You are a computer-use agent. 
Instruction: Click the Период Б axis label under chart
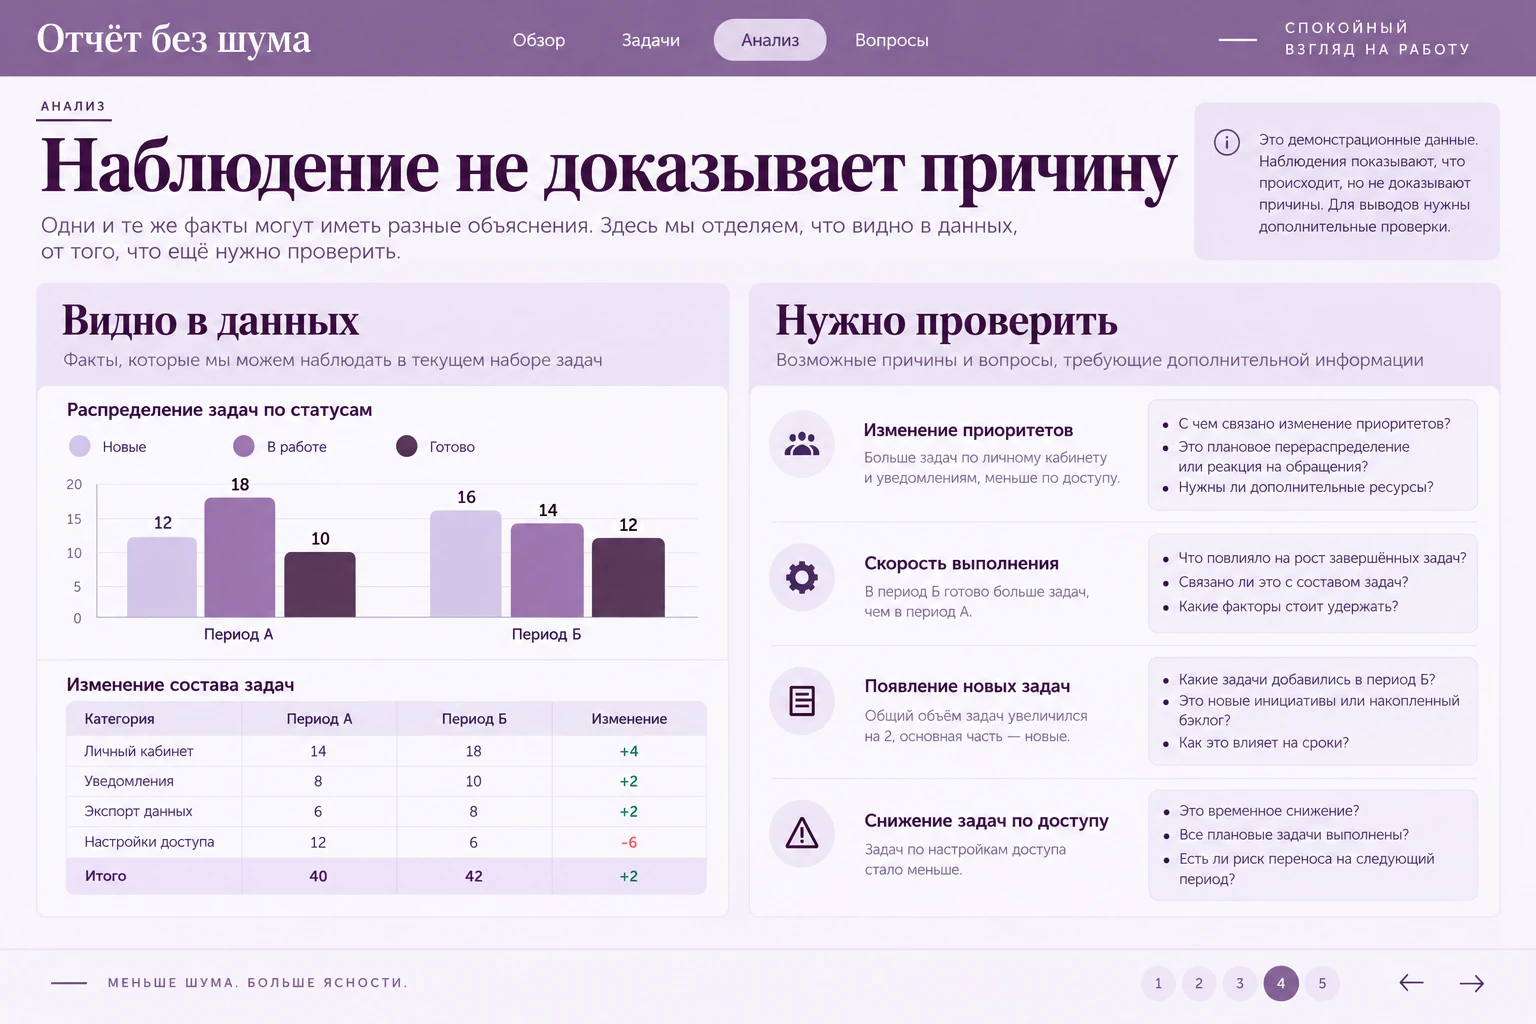click(546, 634)
